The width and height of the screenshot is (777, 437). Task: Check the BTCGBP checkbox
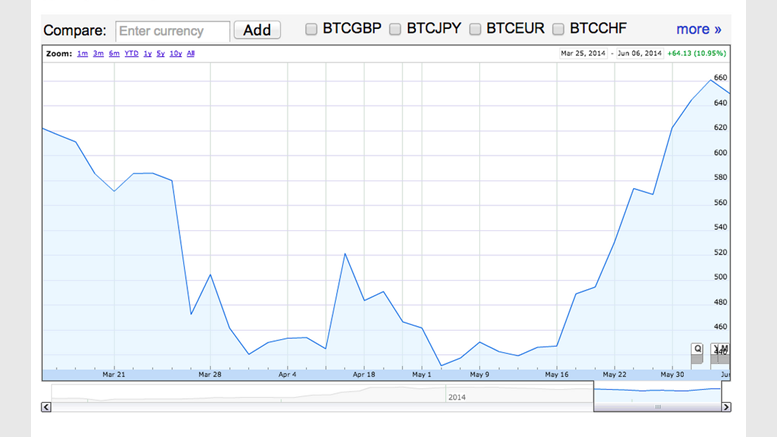click(x=311, y=29)
